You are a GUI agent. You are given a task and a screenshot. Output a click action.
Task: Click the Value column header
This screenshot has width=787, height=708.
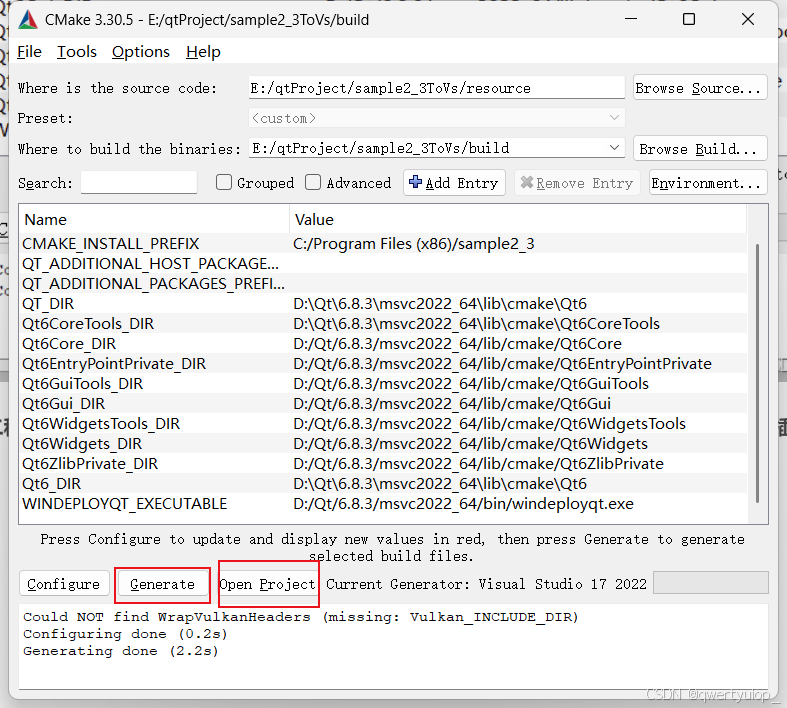pos(518,220)
